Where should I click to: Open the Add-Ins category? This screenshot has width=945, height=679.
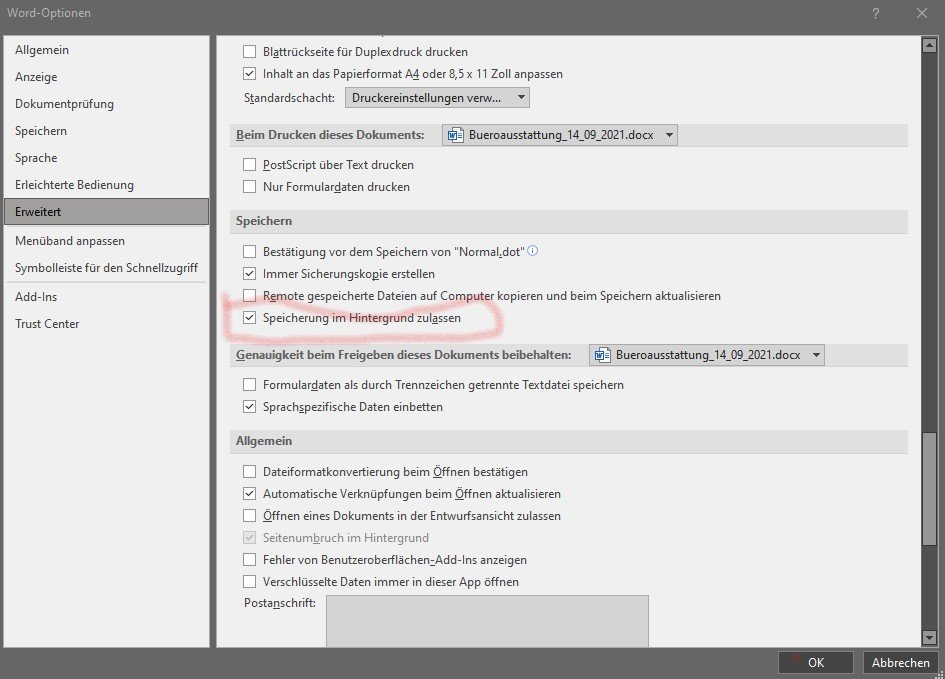pyautogui.click(x=106, y=296)
